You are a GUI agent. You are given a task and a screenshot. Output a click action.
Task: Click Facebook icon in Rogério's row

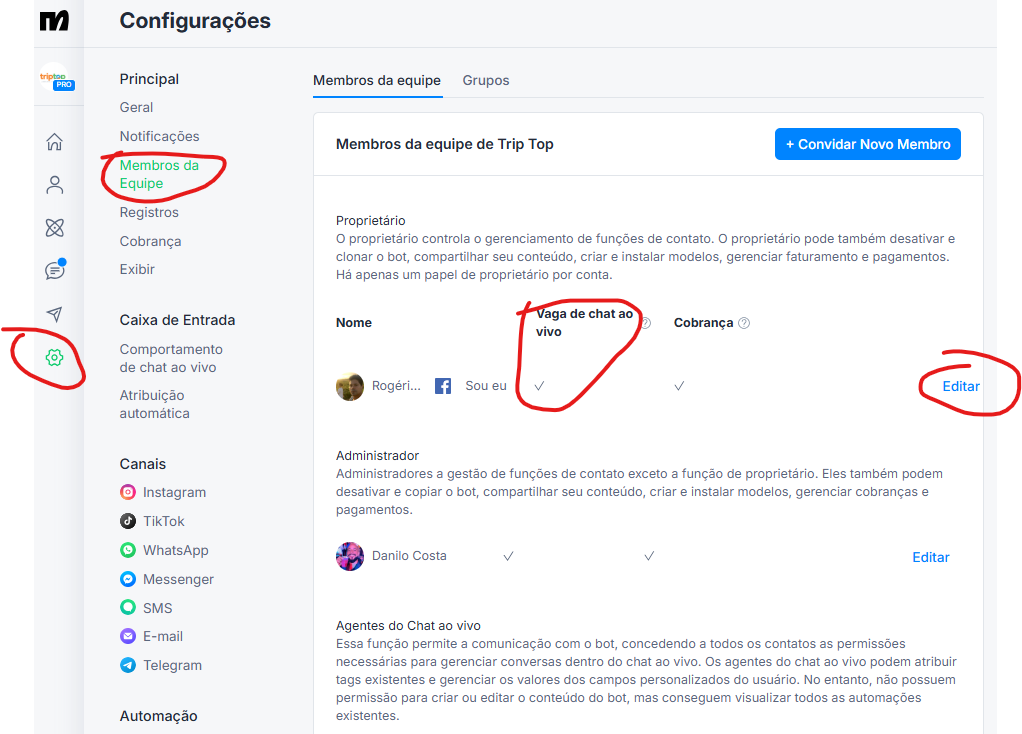(443, 386)
